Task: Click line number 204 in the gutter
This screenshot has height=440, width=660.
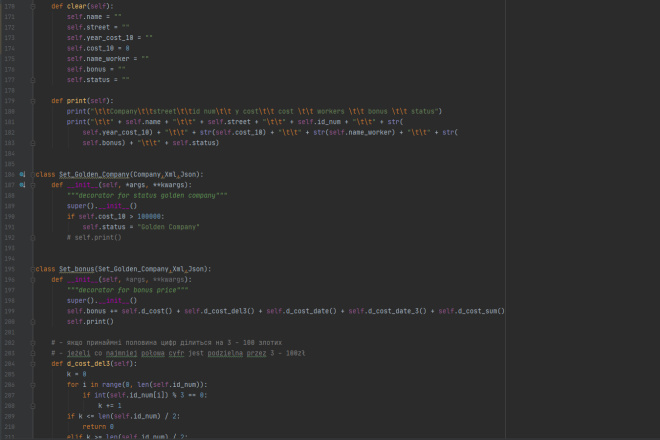Action: 9,364
